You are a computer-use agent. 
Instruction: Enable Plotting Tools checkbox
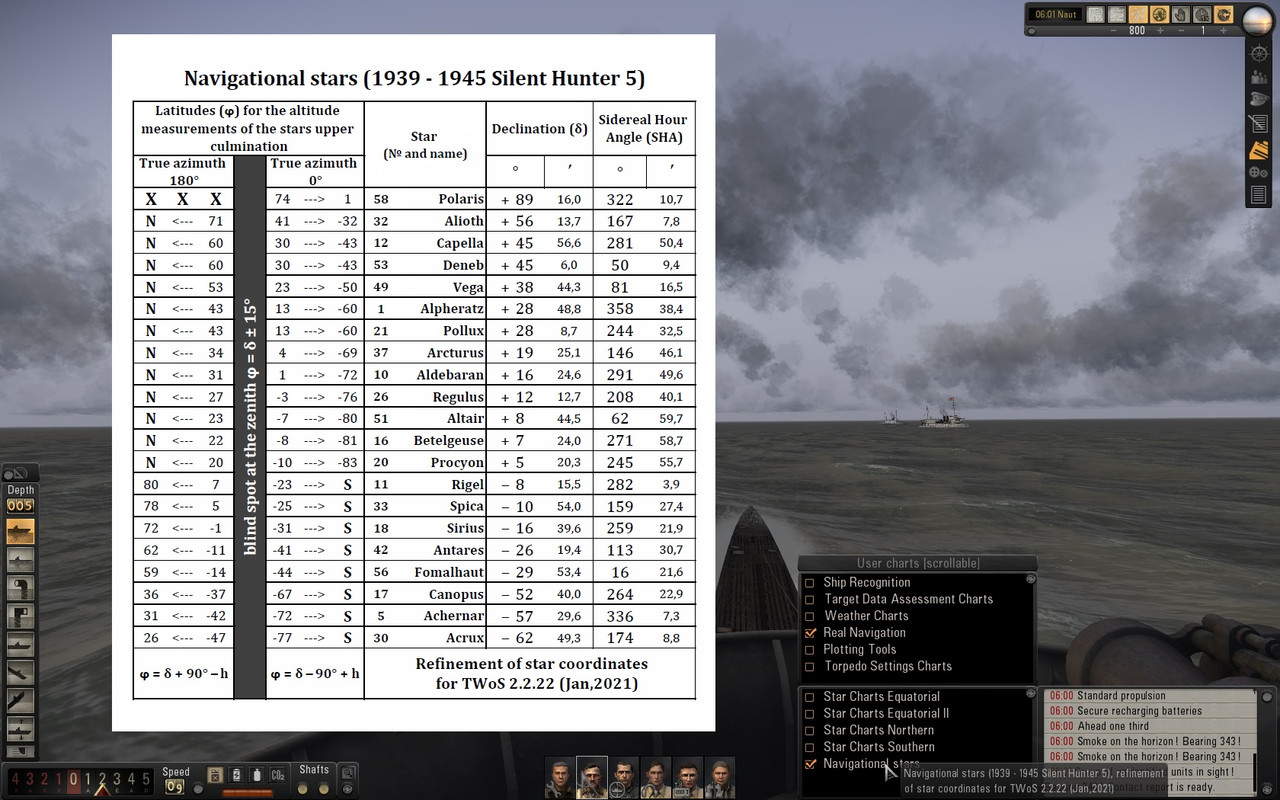point(810,649)
